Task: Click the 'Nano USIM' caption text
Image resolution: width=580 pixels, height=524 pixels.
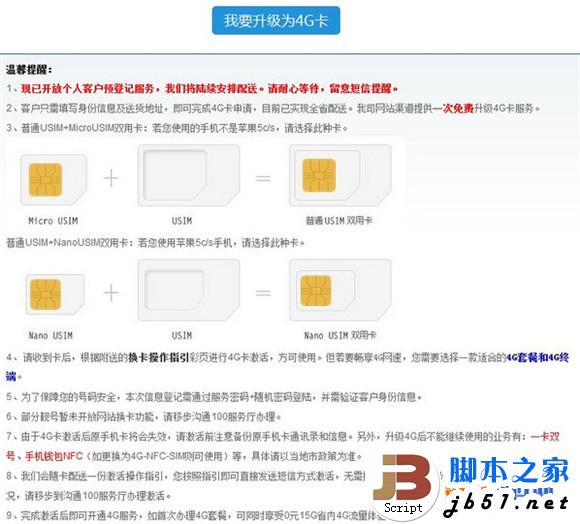Action: (51, 336)
